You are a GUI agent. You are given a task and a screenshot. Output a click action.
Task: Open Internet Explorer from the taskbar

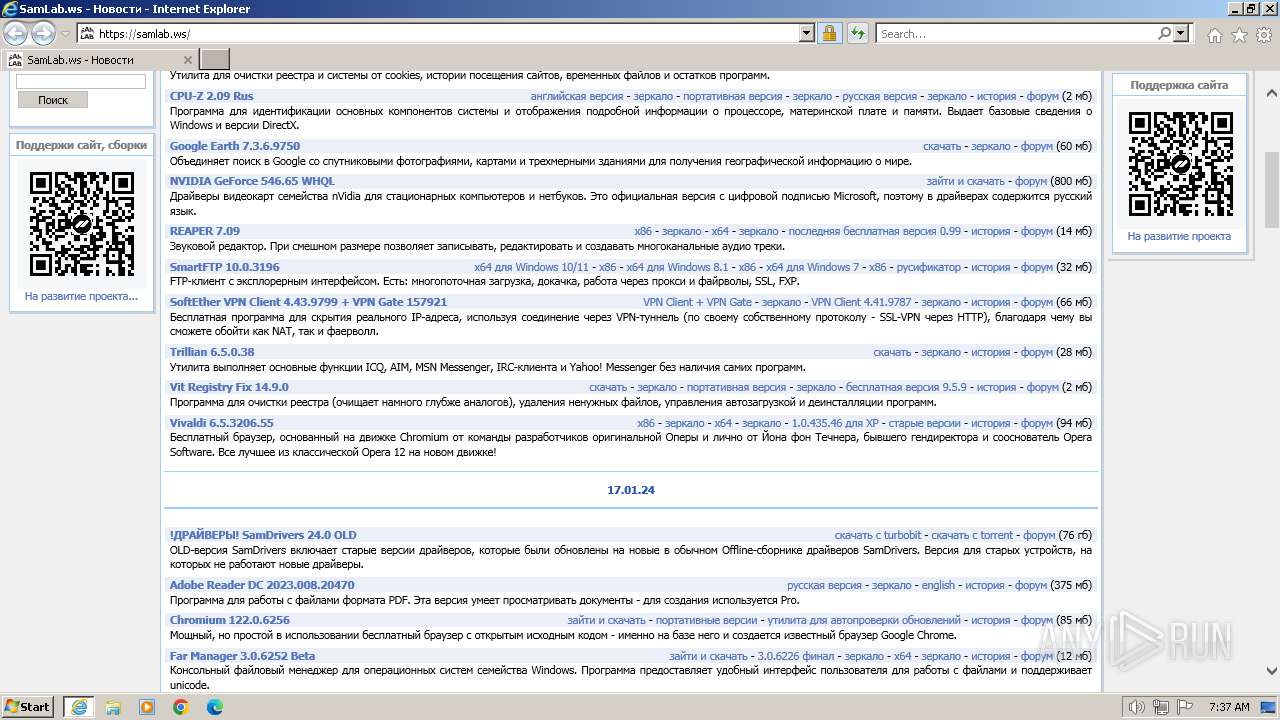point(78,707)
